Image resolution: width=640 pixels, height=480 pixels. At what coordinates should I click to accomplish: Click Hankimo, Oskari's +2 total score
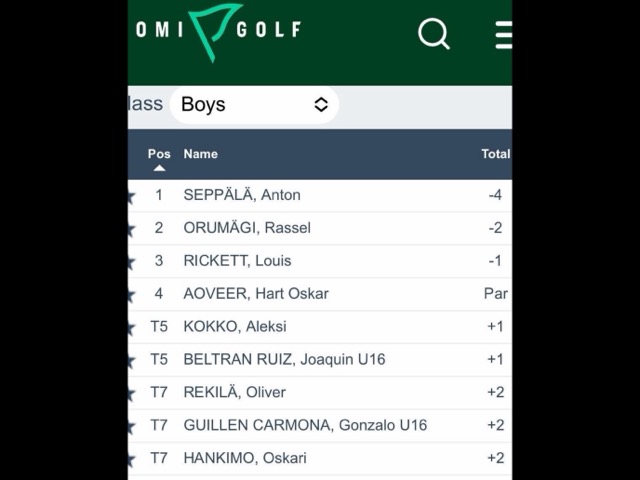click(495, 458)
